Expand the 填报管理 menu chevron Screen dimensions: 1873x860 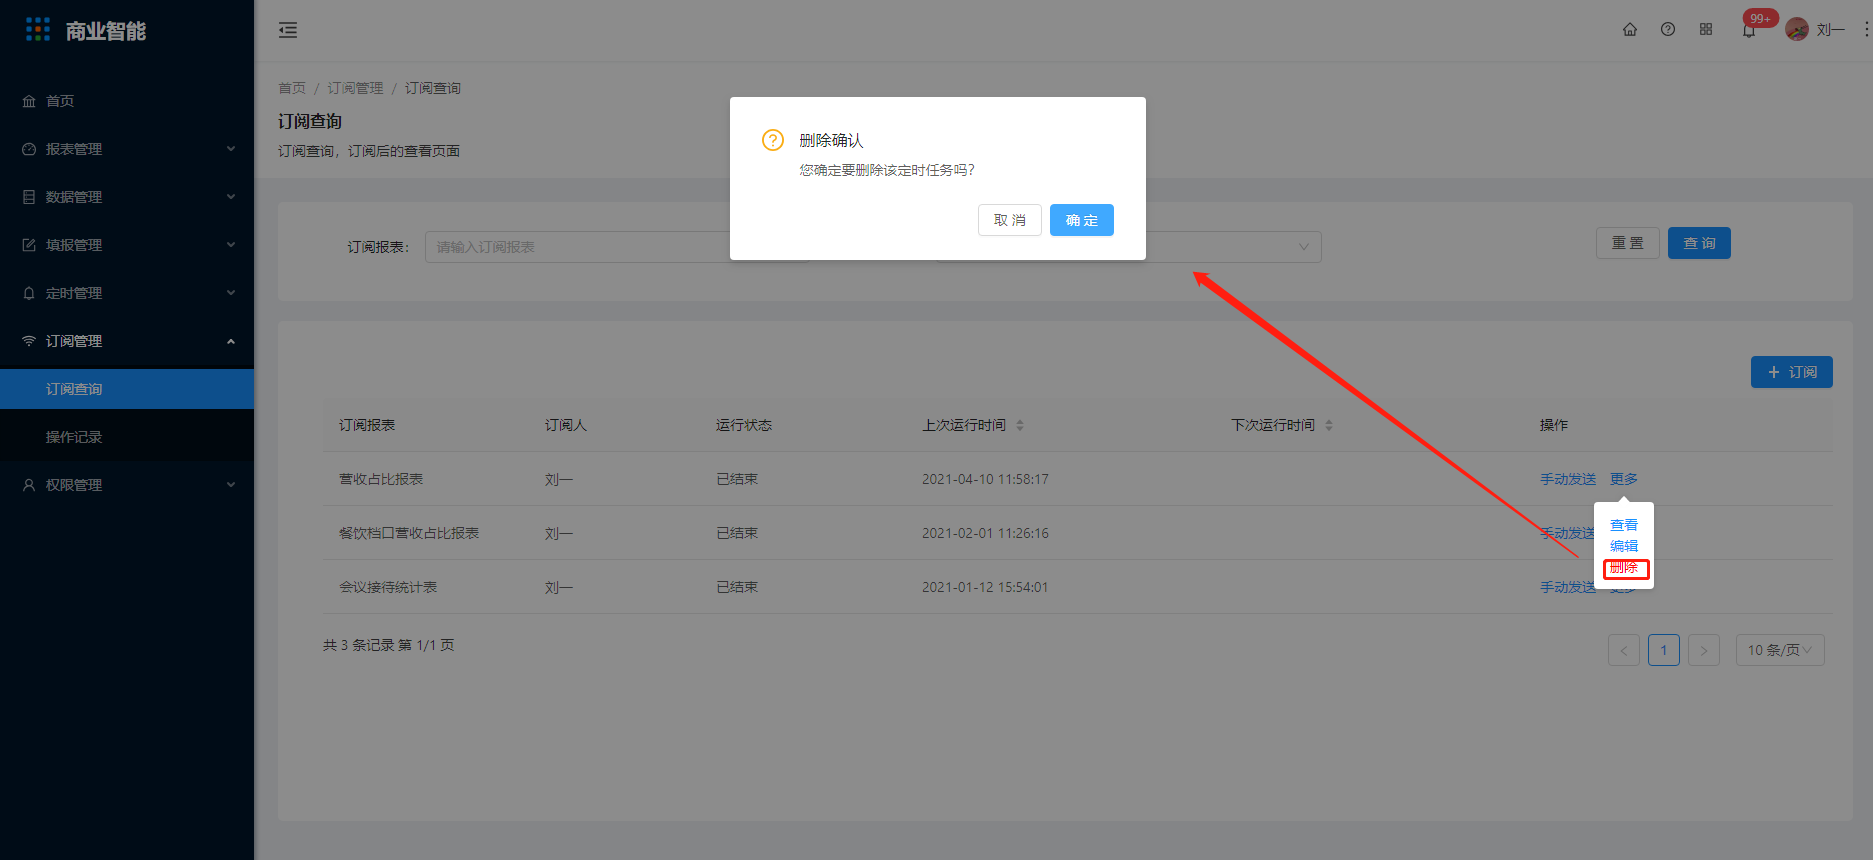pos(231,245)
